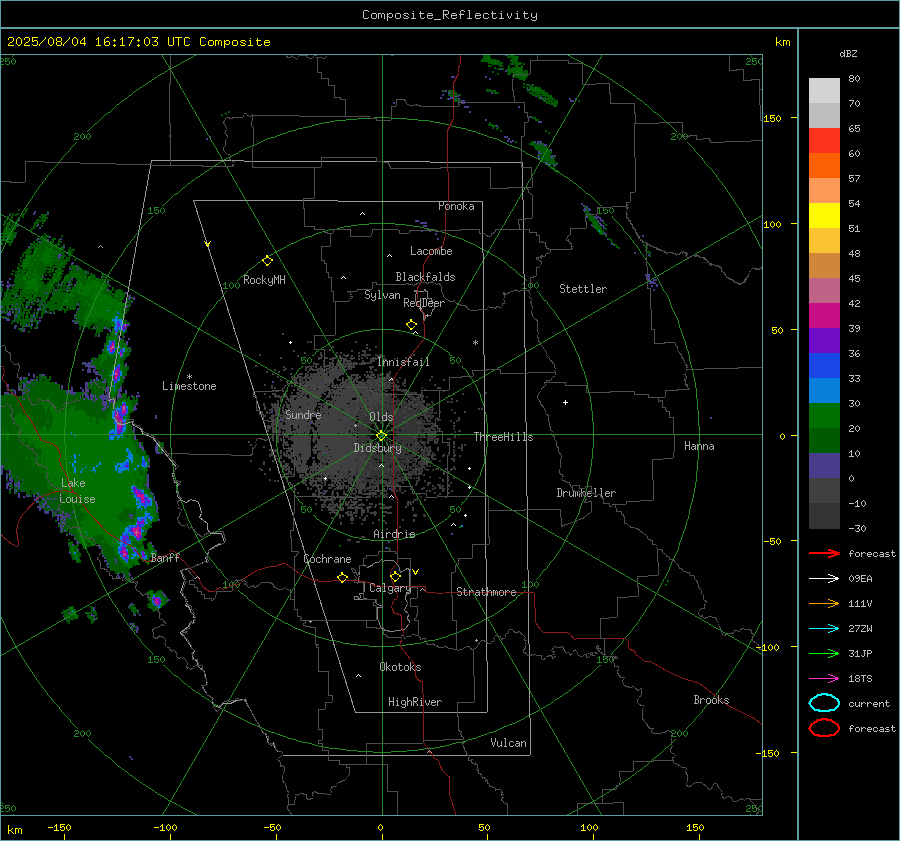The width and height of the screenshot is (900, 841).
Task: Click the RedDeer city label
Action: tap(424, 303)
